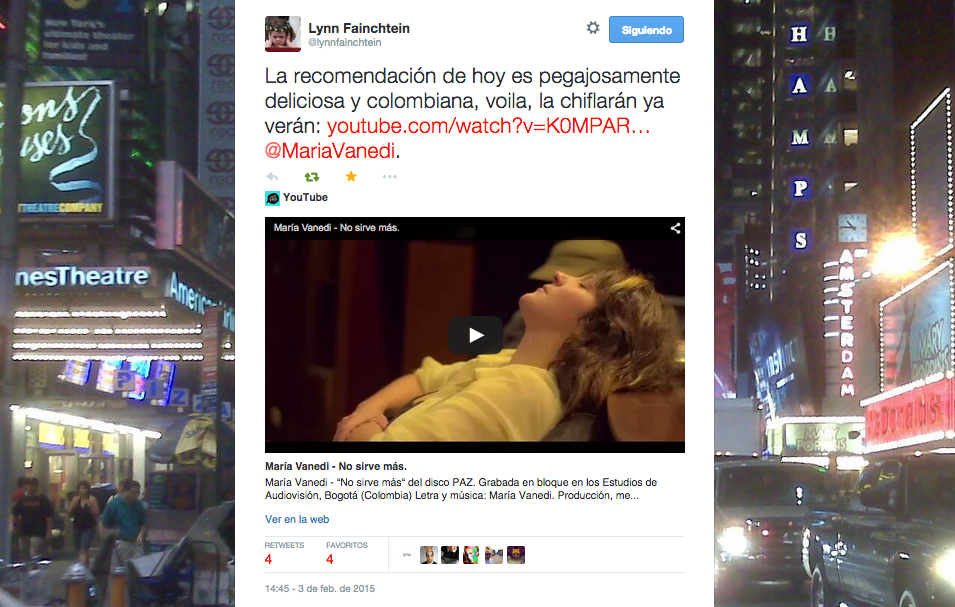Click the YouTube source icon

(x=272, y=198)
